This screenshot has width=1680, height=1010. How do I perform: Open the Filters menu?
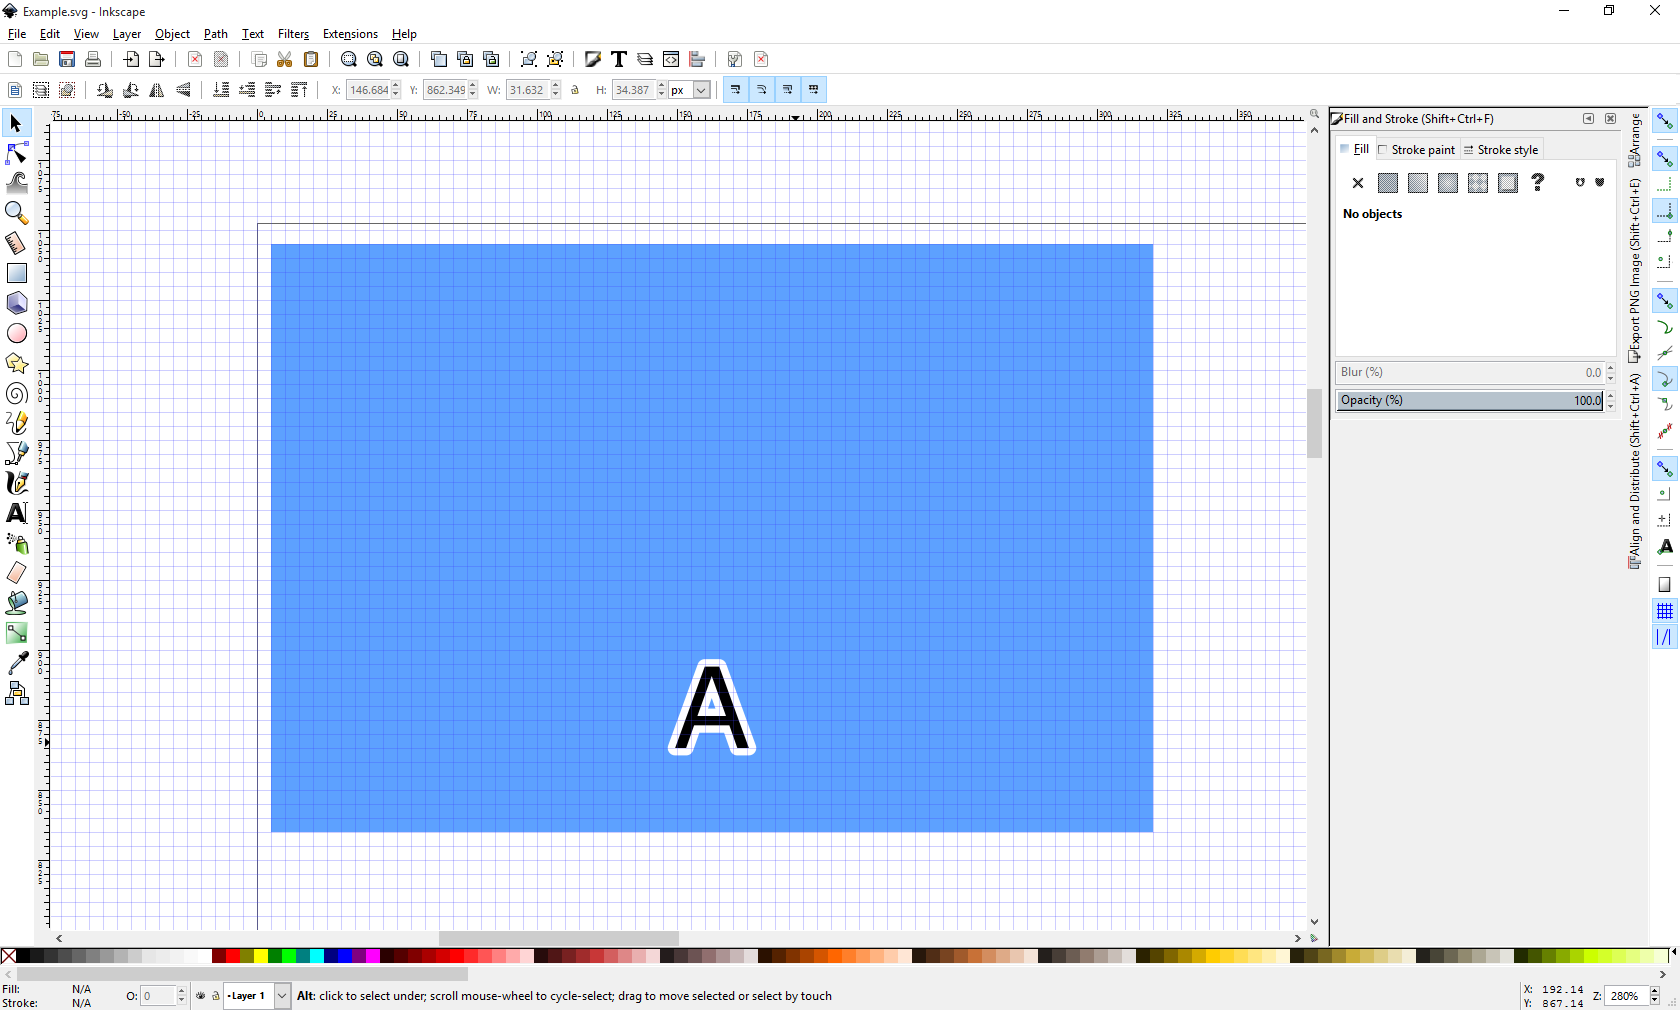[293, 34]
